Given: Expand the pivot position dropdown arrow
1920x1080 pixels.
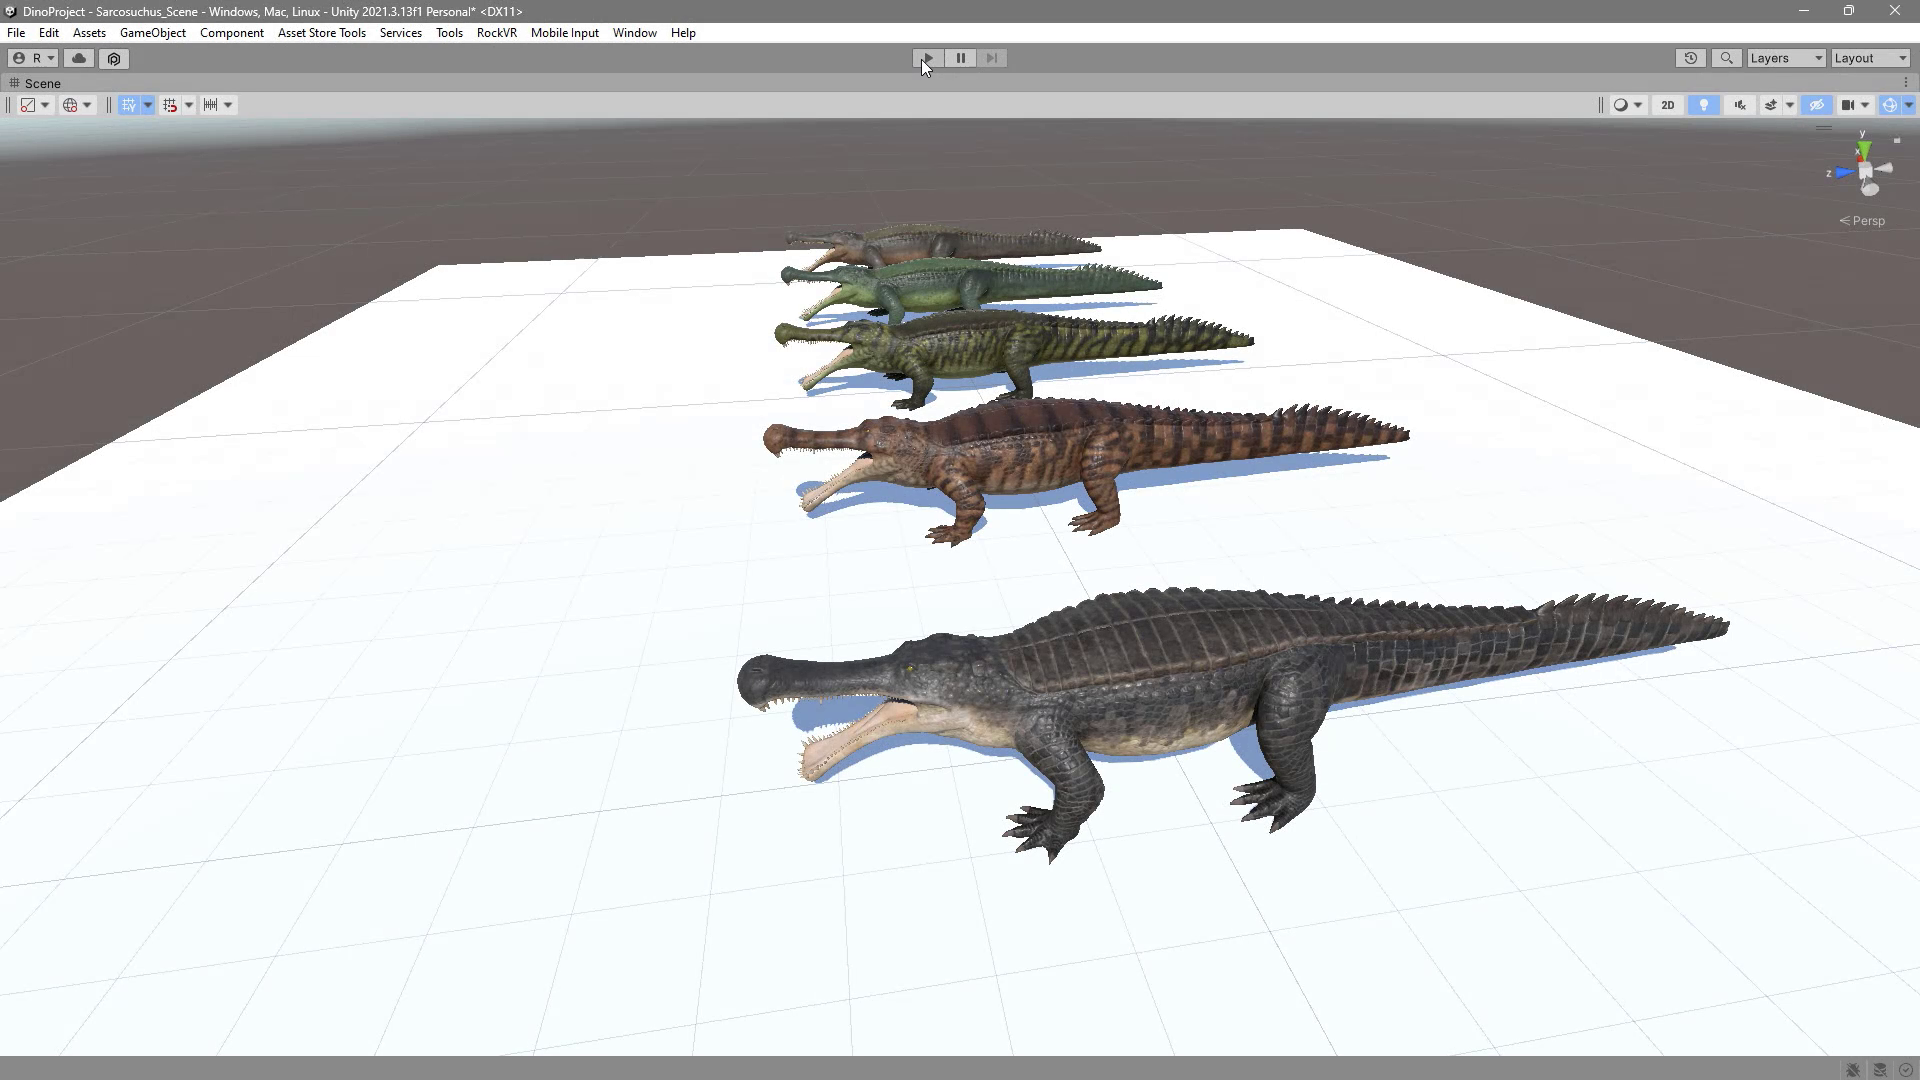Looking at the screenshot, I should coord(45,105).
